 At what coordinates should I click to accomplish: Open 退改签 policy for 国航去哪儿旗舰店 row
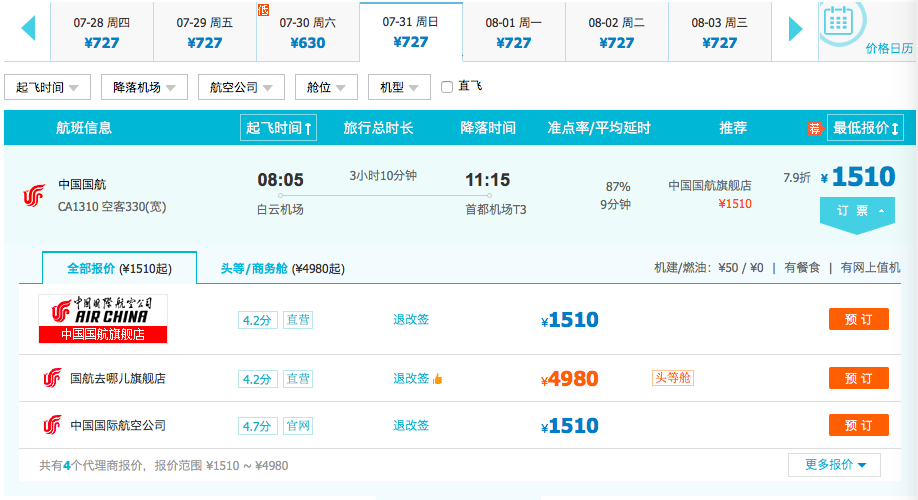point(411,379)
